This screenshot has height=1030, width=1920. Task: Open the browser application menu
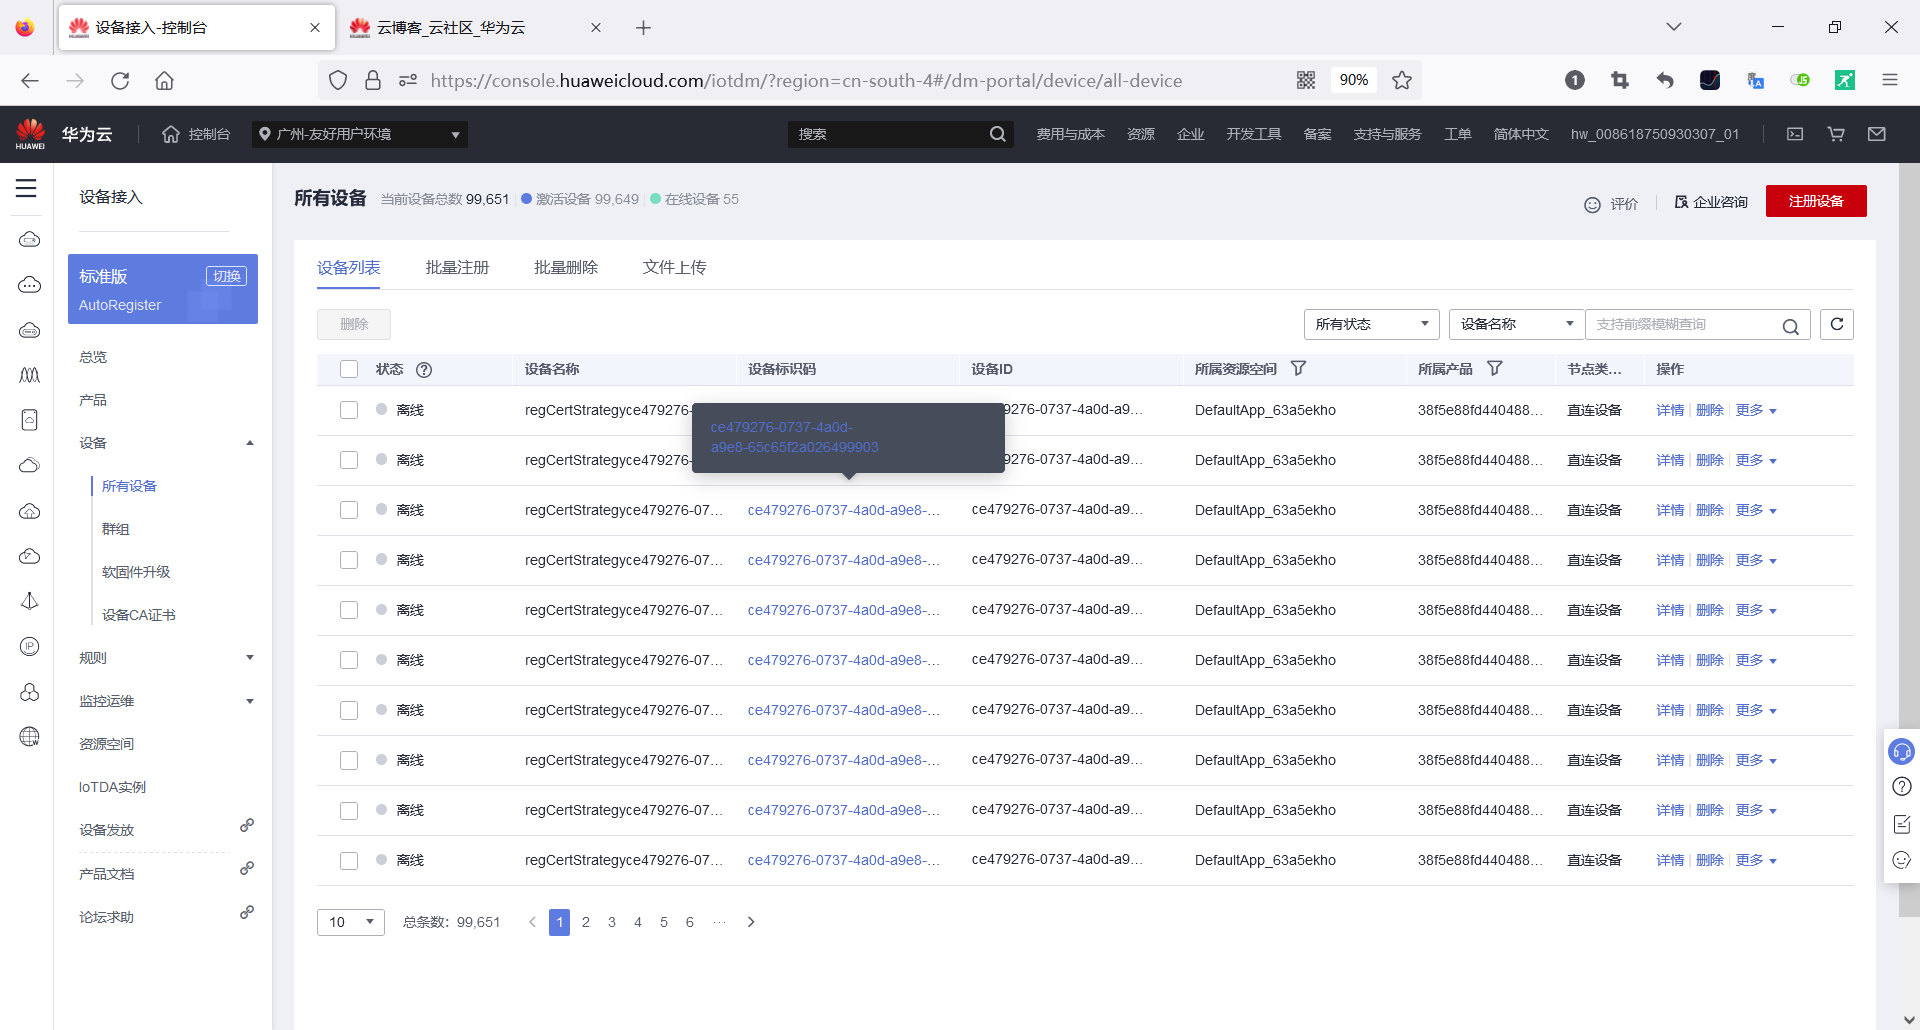pyautogui.click(x=1890, y=80)
